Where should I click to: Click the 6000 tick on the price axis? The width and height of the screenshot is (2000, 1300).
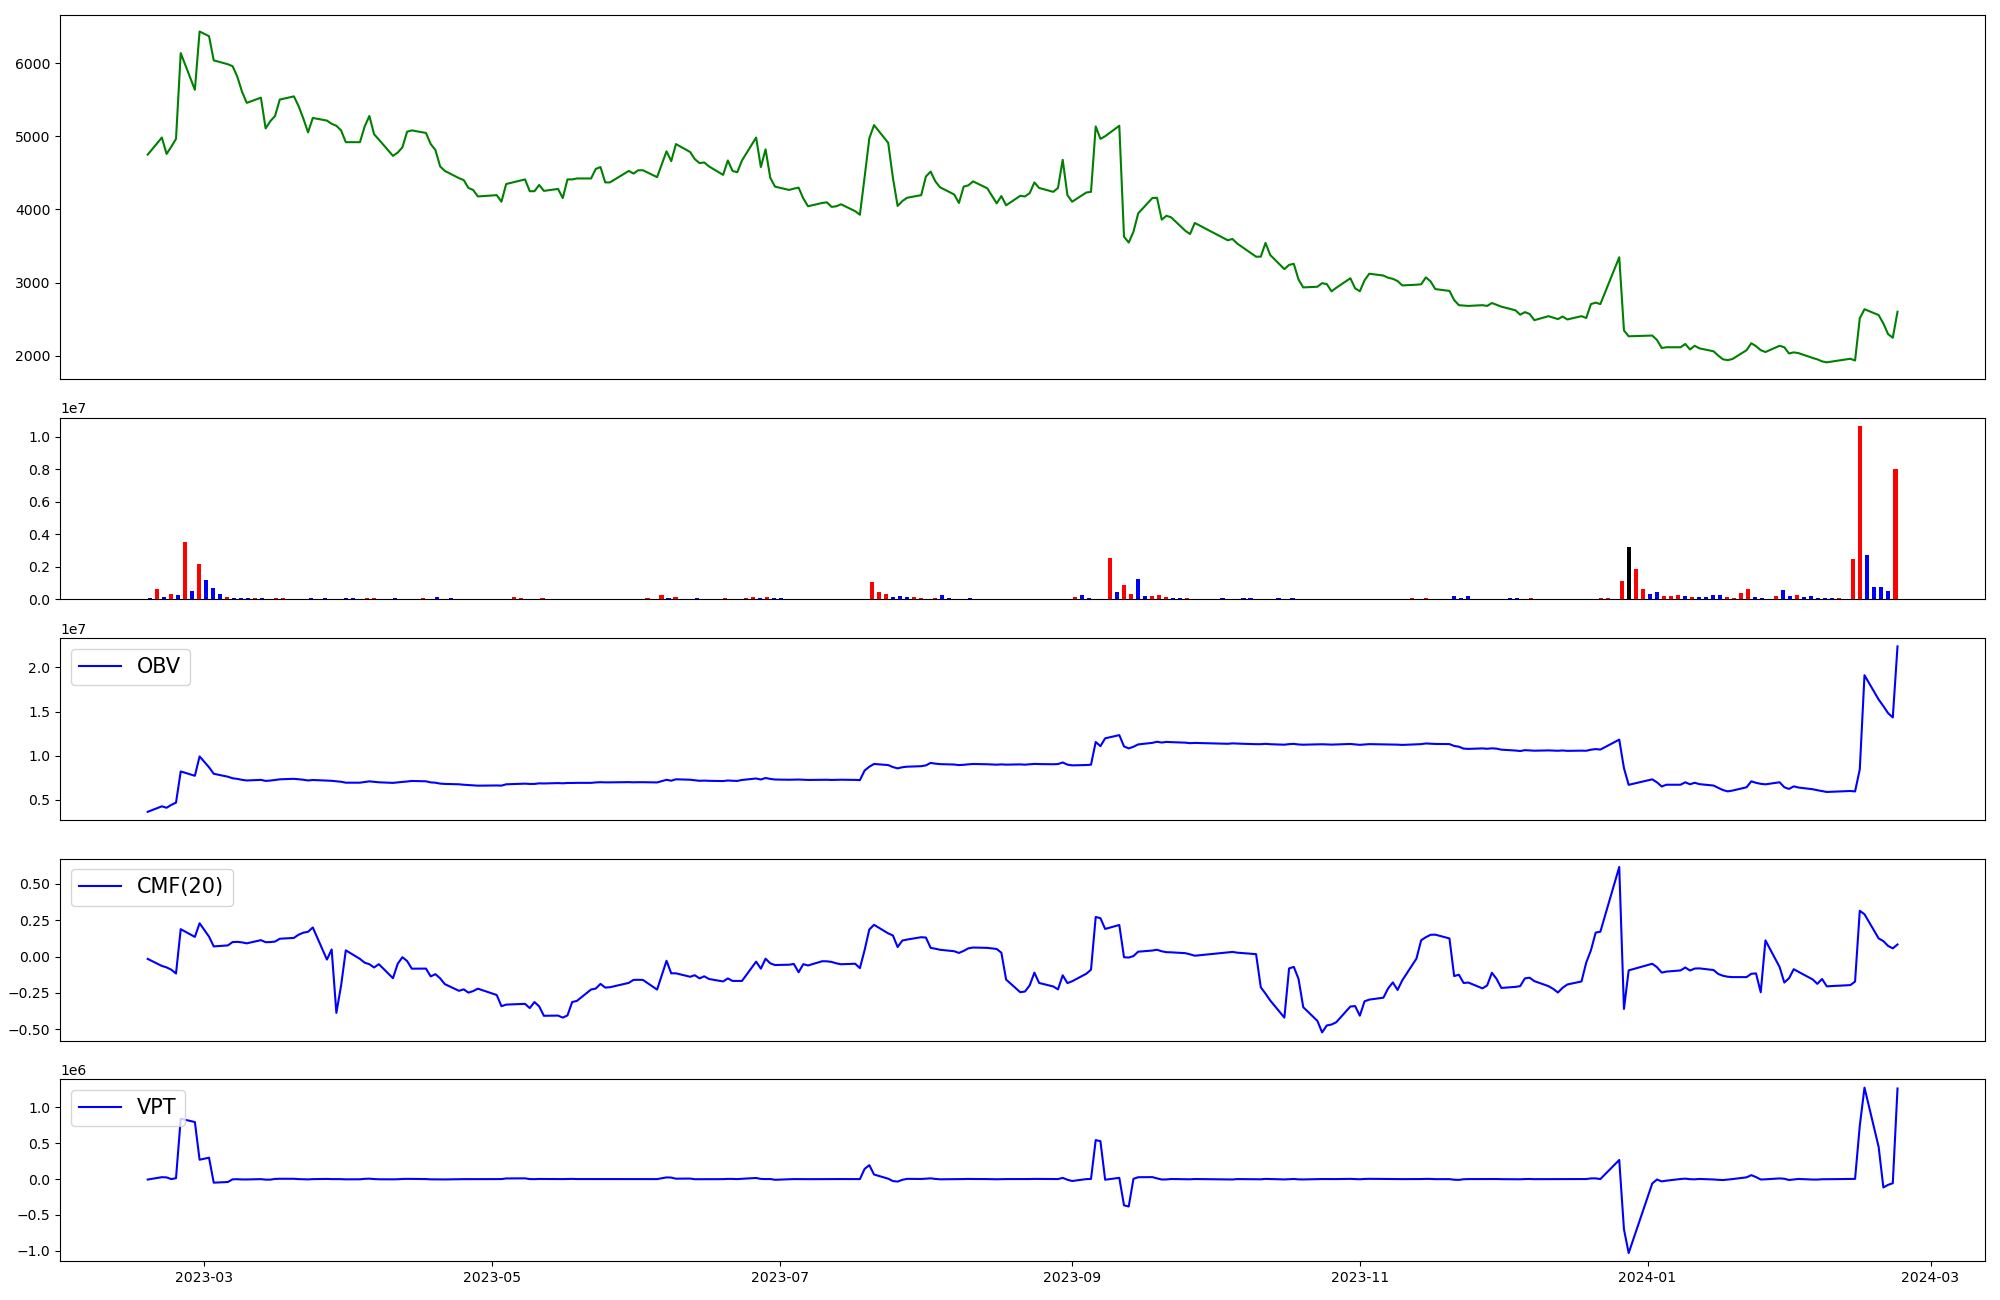coord(33,64)
